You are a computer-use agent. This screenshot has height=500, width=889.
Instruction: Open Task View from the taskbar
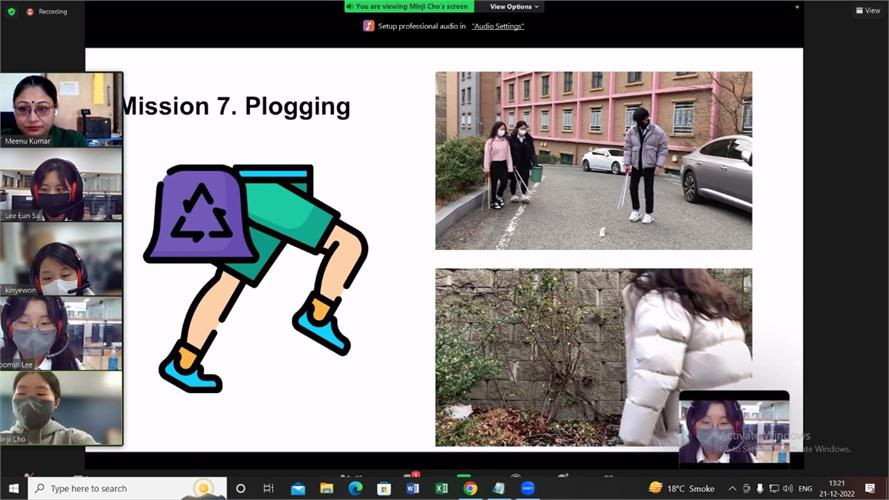(268, 489)
